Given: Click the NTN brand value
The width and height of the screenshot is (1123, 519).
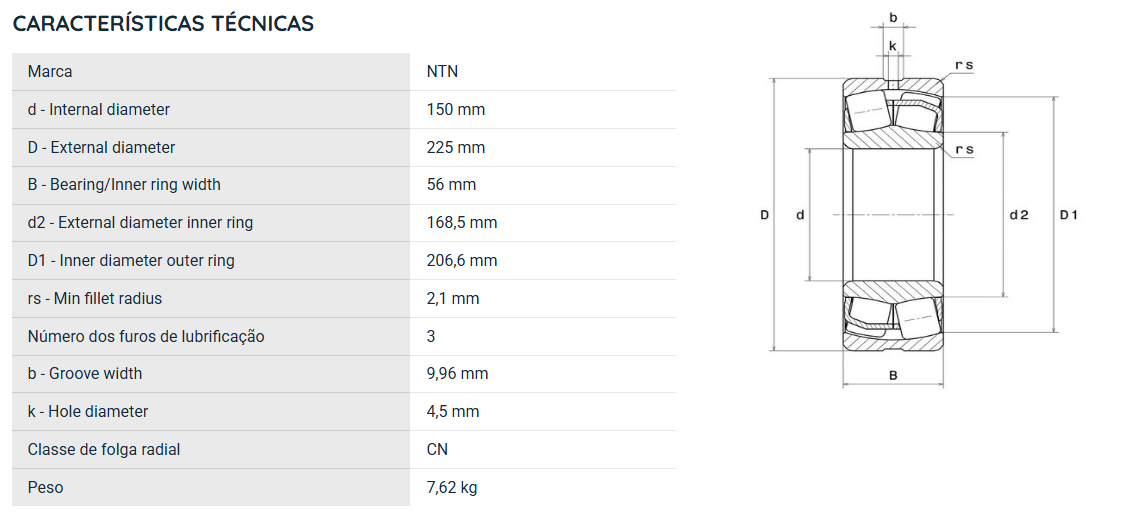Looking at the screenshot, I should 442,72.
